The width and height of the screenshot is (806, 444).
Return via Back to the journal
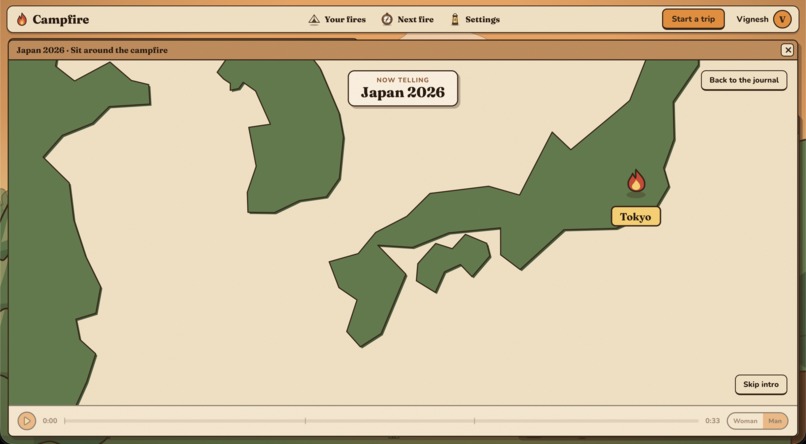[744, 80]
